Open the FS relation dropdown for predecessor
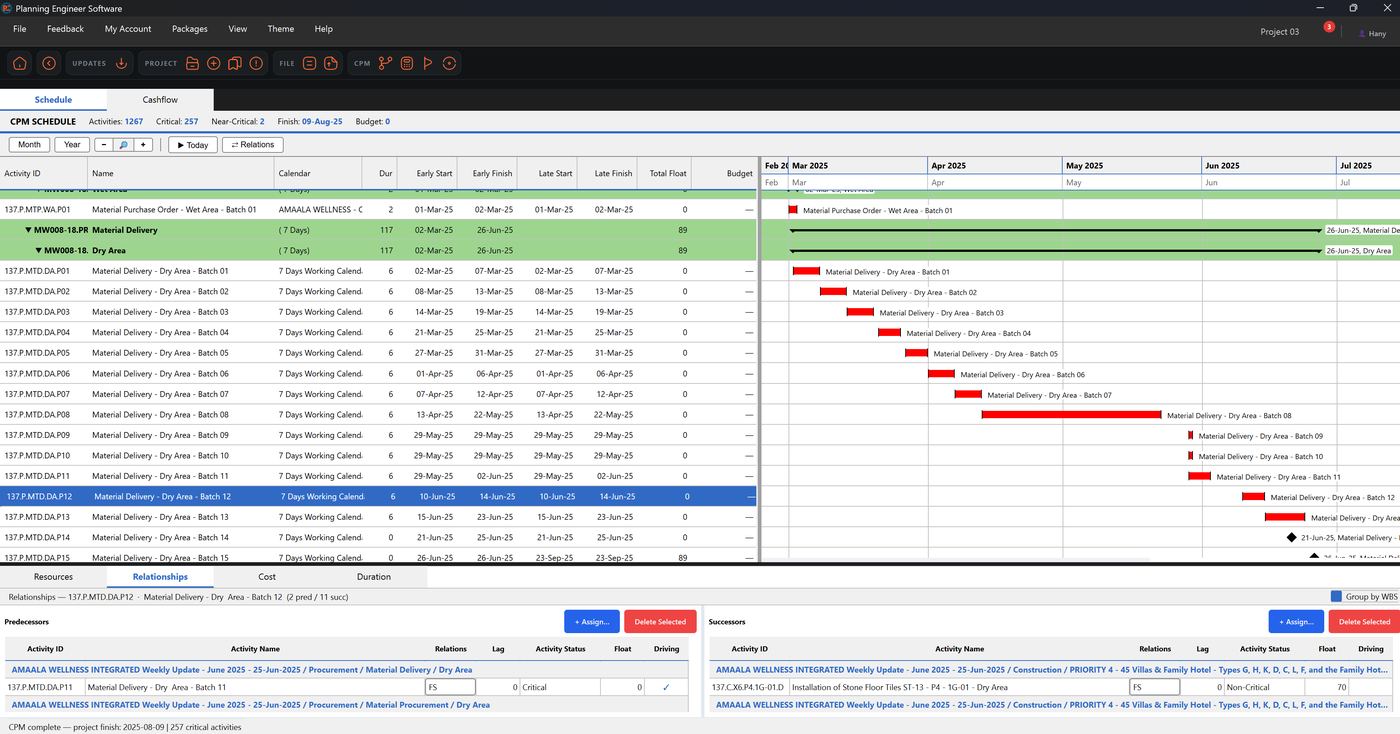This screenshot has height=734, width=1400. (x=450, y=687)
